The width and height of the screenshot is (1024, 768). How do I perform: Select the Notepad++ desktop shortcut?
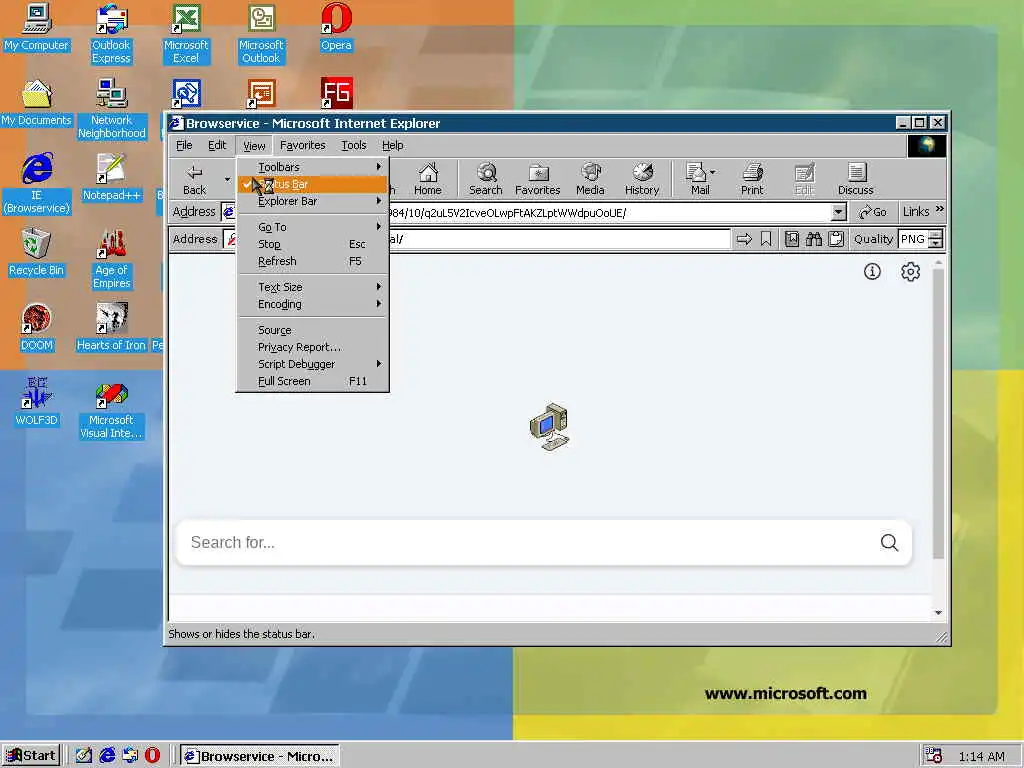[x=111, y=178]
